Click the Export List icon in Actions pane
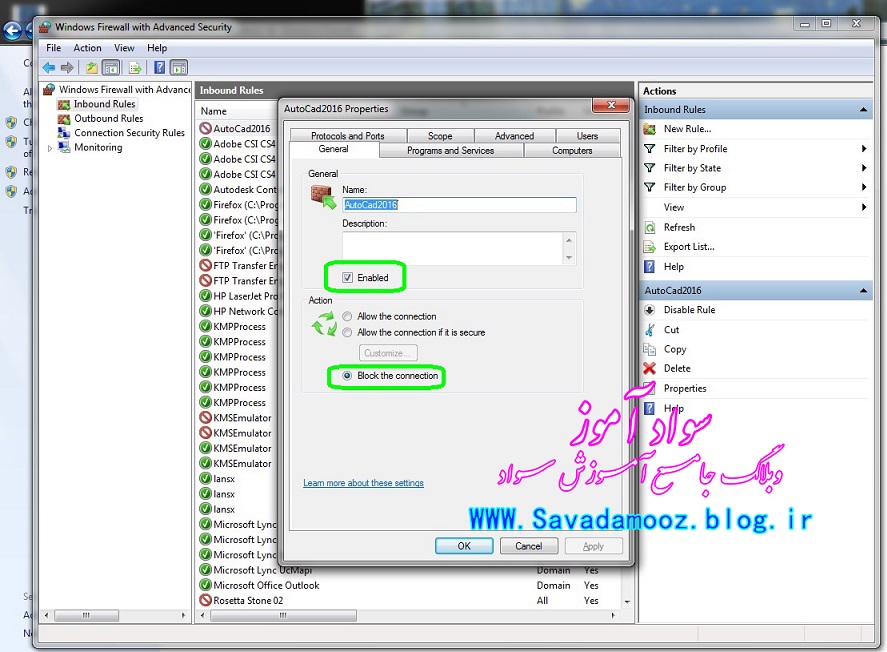This screenshot has width=887, height=652. tap(649, 247)
